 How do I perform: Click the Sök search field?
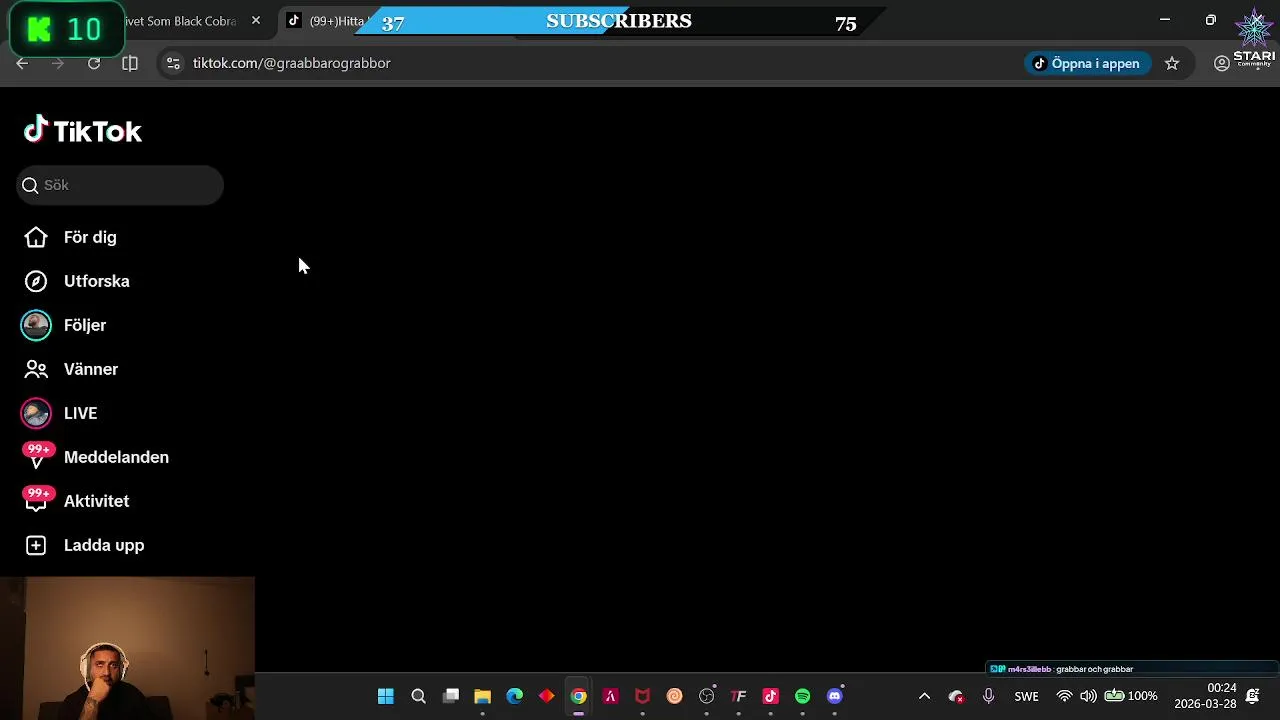coord(120,185)
